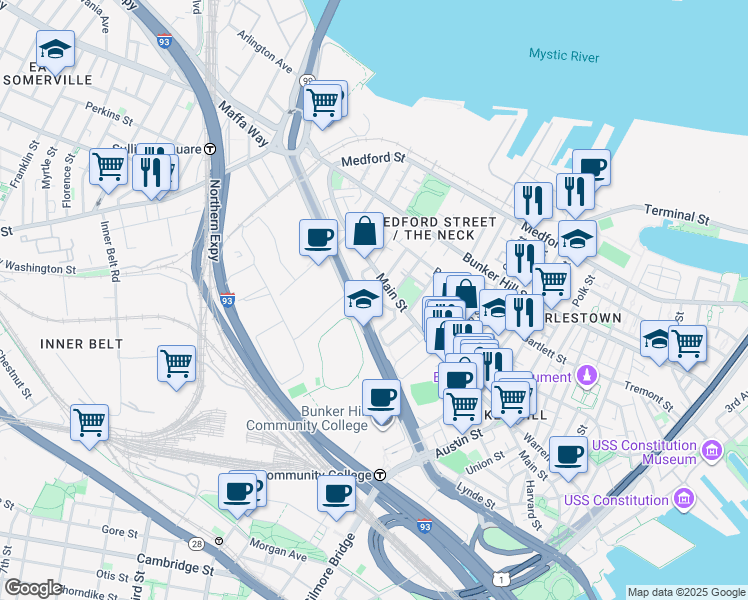This screenshot has height=600, width=748.
Task: Click the cafe marker left of the shopping bag marker
Action: 318,237
